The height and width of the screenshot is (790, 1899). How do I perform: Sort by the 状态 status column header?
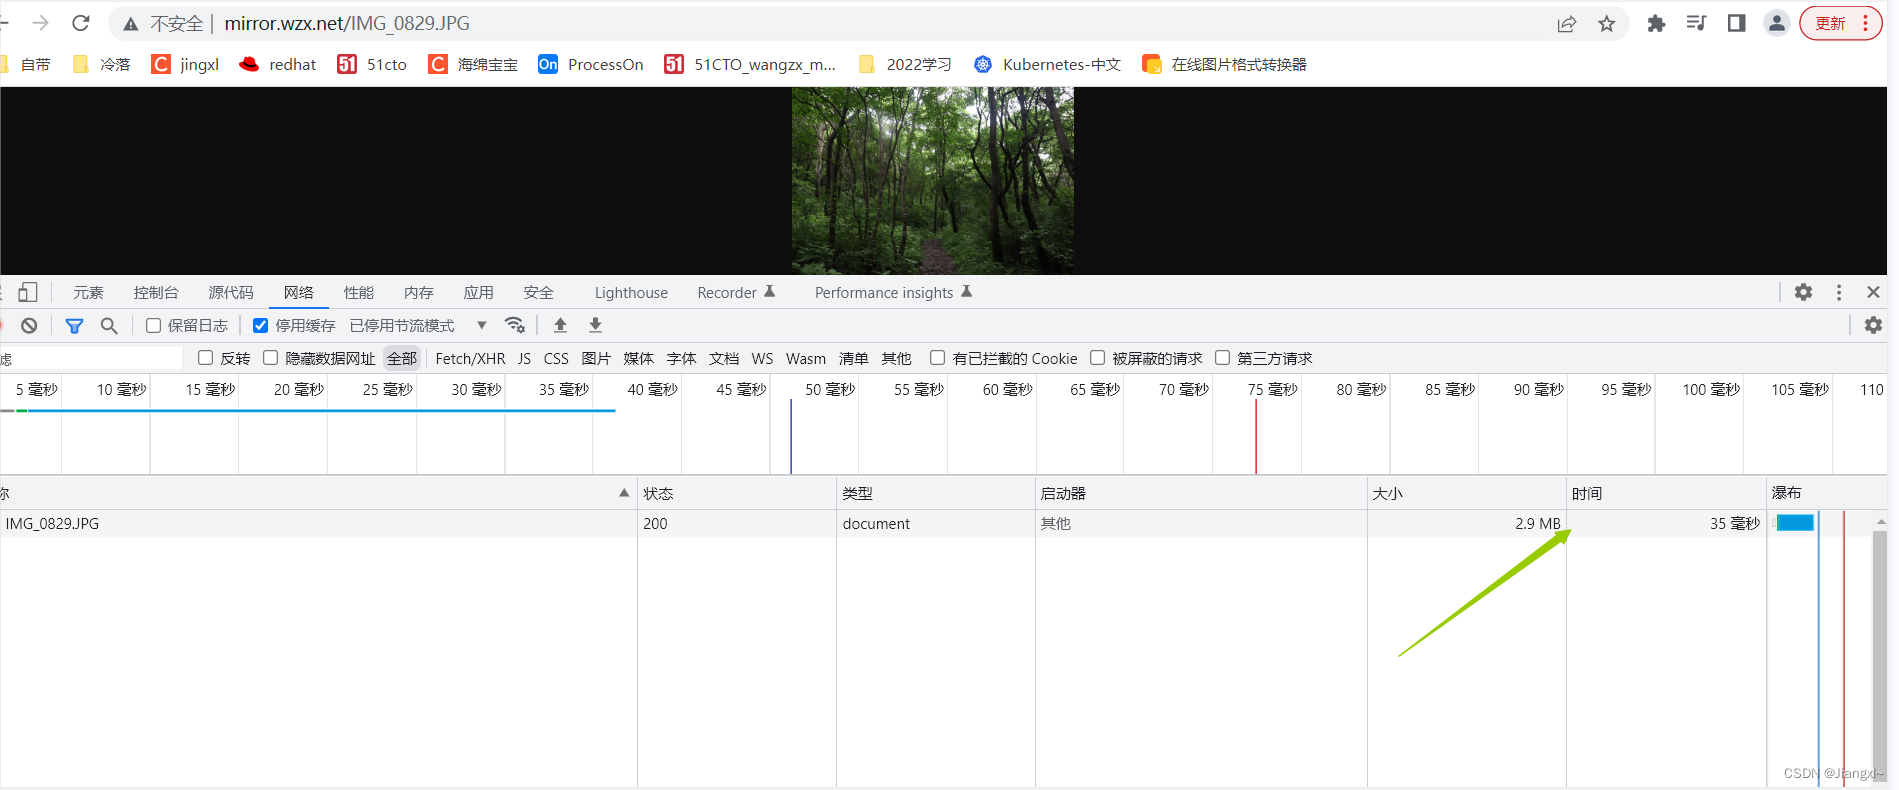[x=736, y=493]
